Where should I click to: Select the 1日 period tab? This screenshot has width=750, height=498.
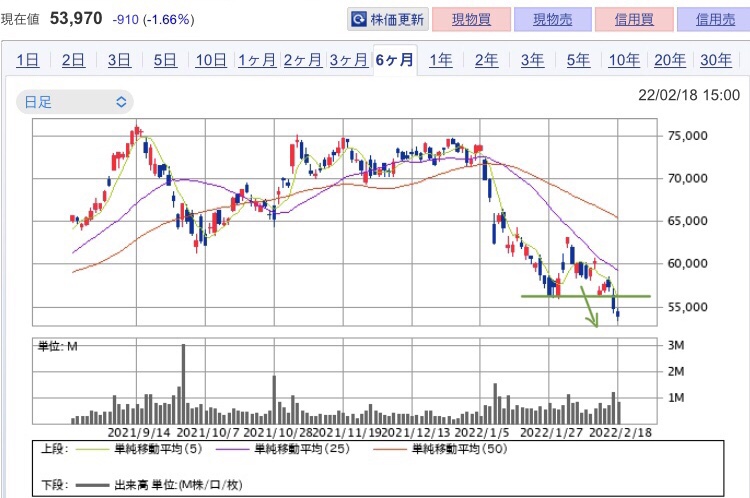point(28,60)
